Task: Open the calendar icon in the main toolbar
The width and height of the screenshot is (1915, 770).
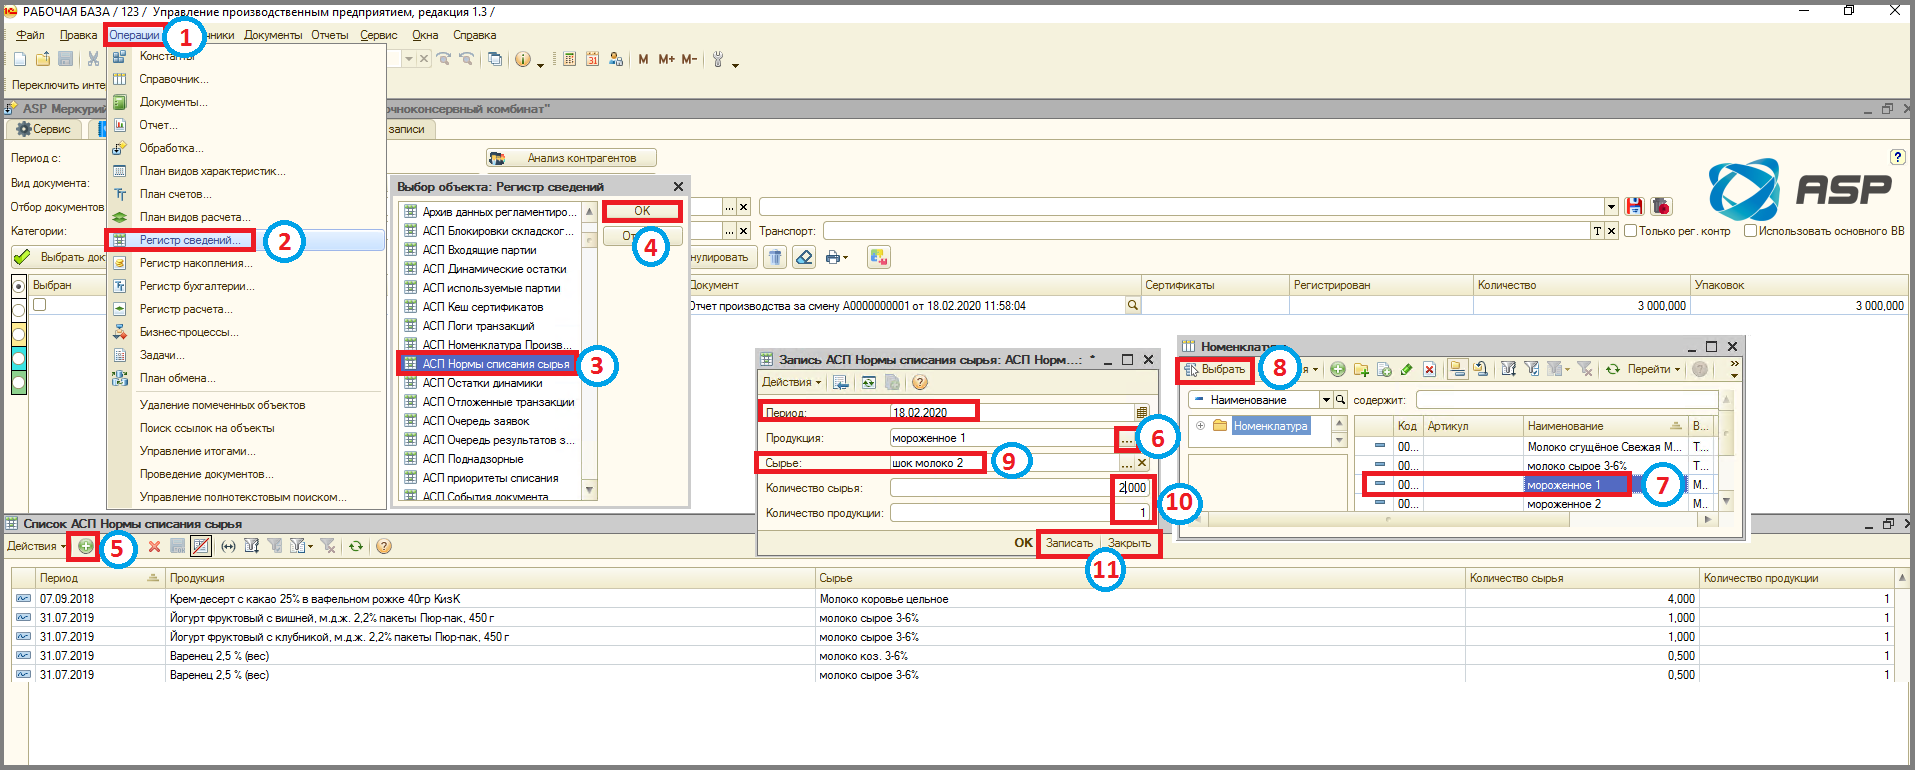Action: tap(592, 59)
